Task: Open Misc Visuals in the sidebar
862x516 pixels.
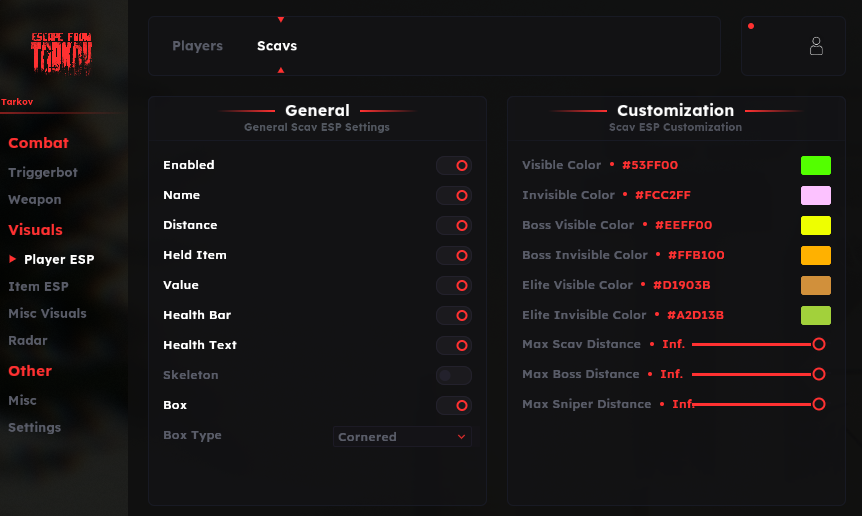Action: pyautogui.click(x=47, y=314)
